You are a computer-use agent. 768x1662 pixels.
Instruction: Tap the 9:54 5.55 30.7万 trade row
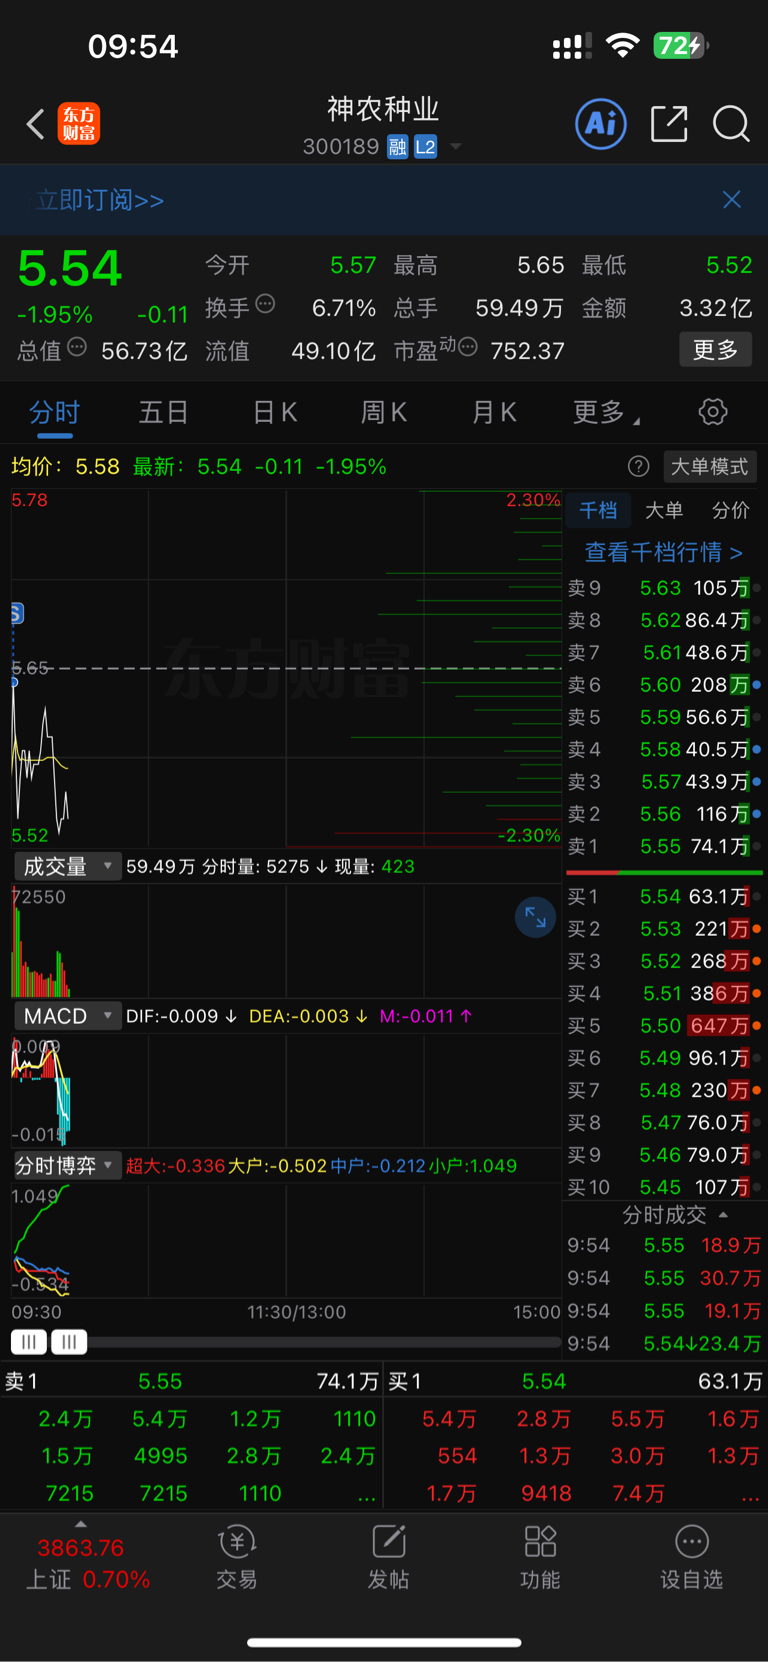click(x=664, y=1278)
